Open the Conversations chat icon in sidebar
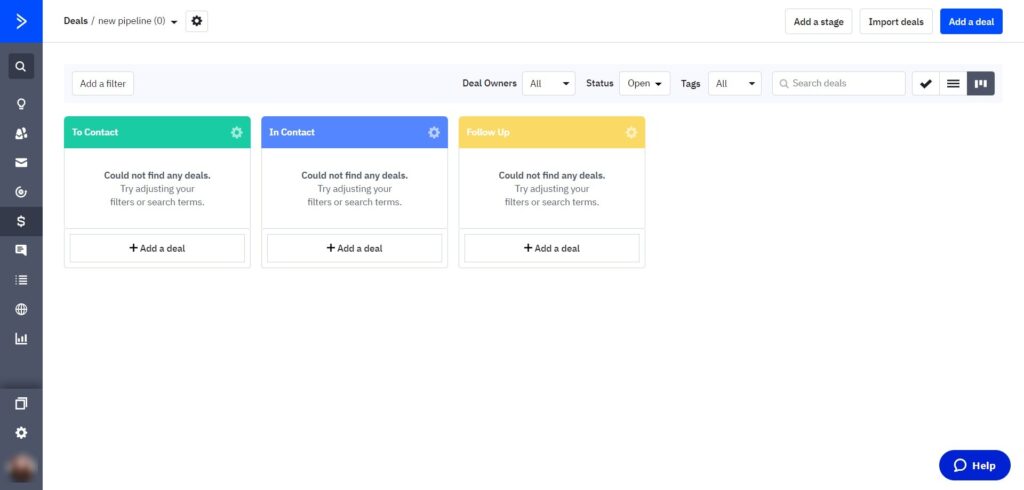1024x490 pixels. tap(21, 250)
